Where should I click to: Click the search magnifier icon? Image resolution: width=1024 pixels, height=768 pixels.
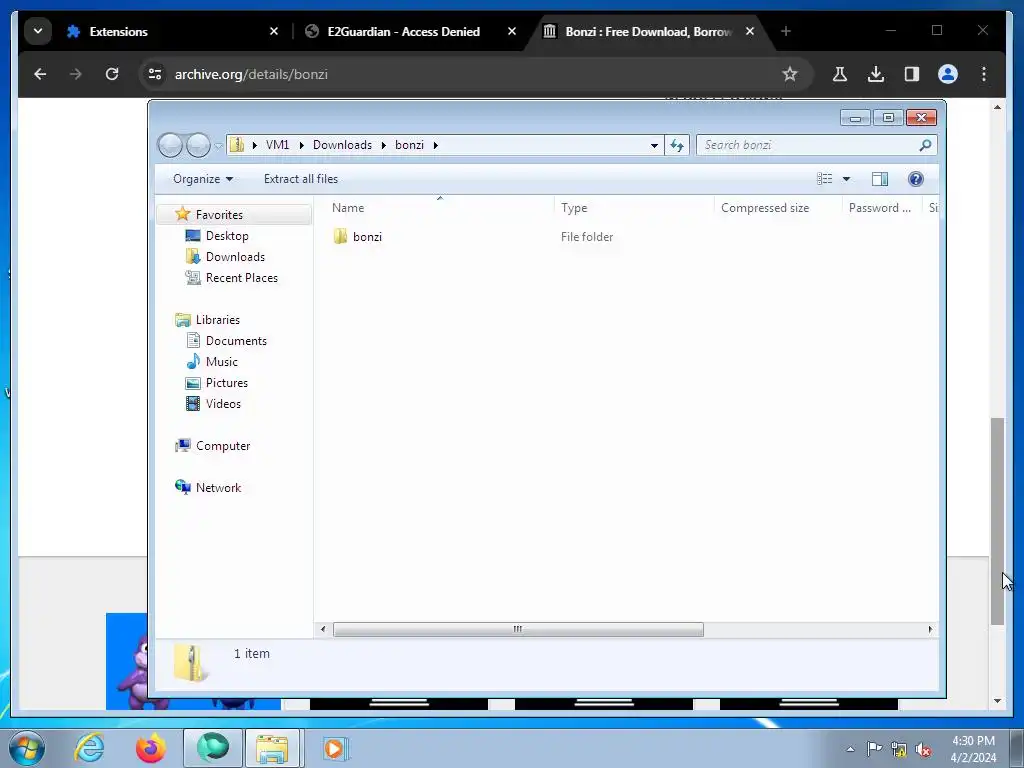click(925, 145)
